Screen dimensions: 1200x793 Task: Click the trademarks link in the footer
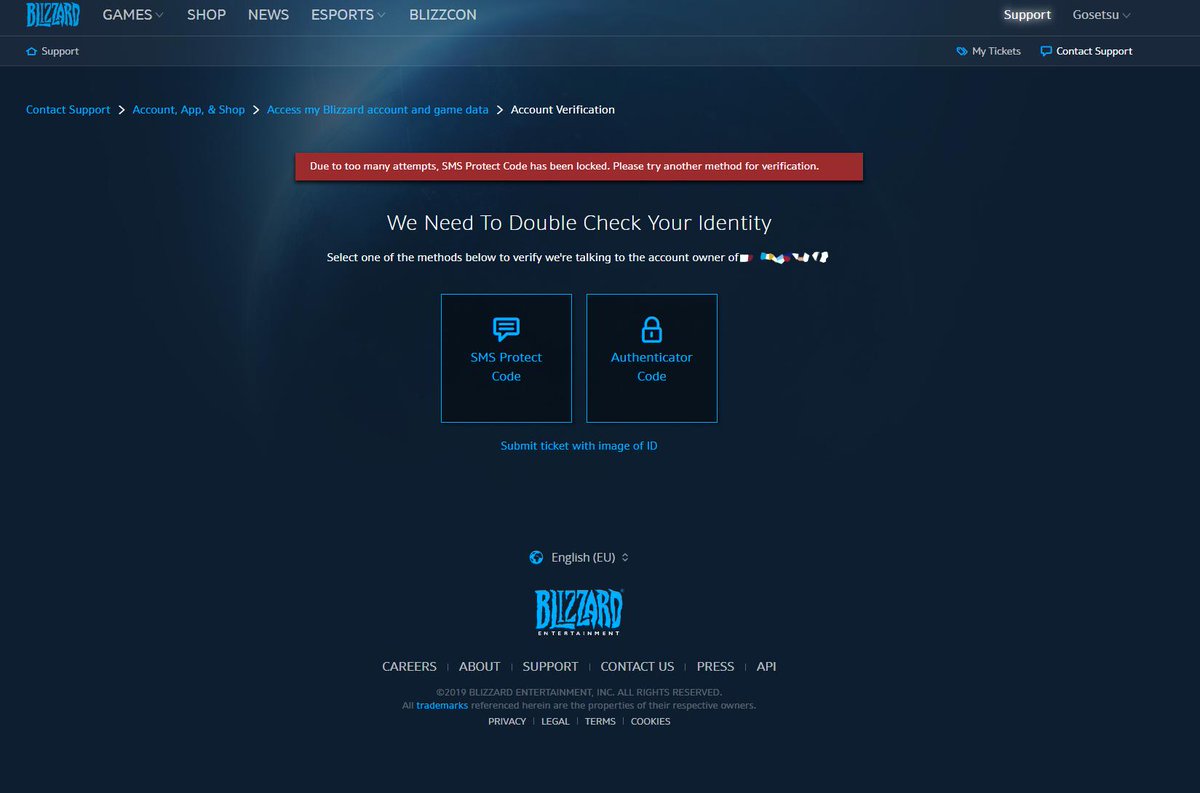tap(441, 705)
